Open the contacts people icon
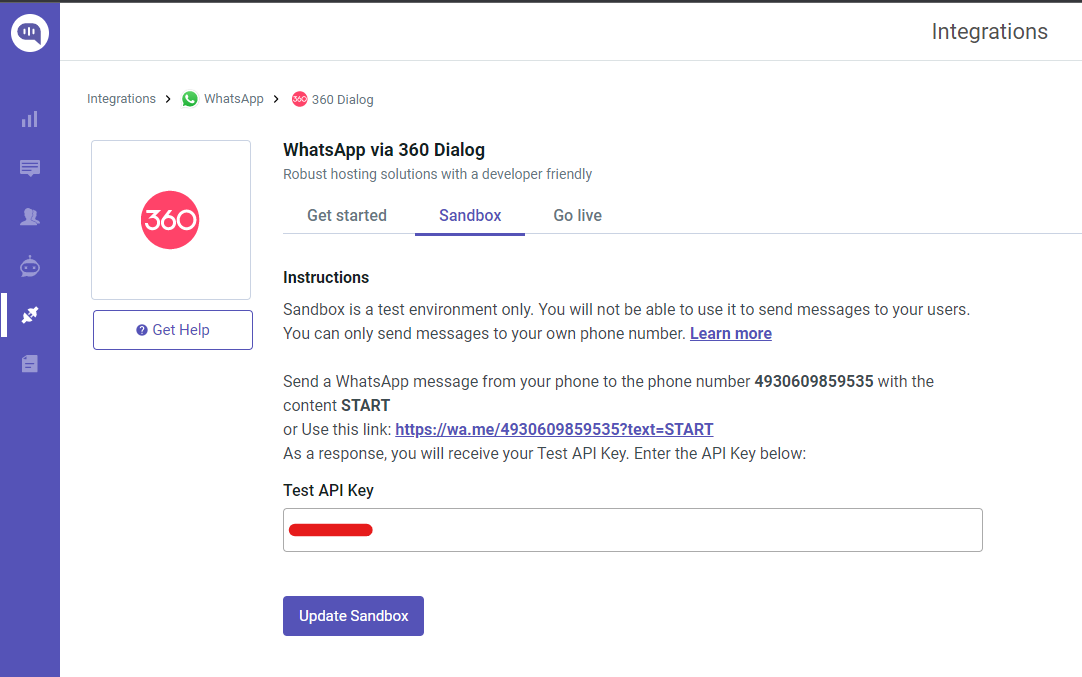 (30, 217)
